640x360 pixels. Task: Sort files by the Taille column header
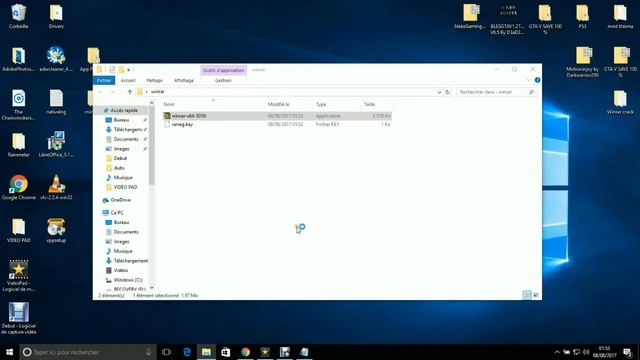pos(369,104)
